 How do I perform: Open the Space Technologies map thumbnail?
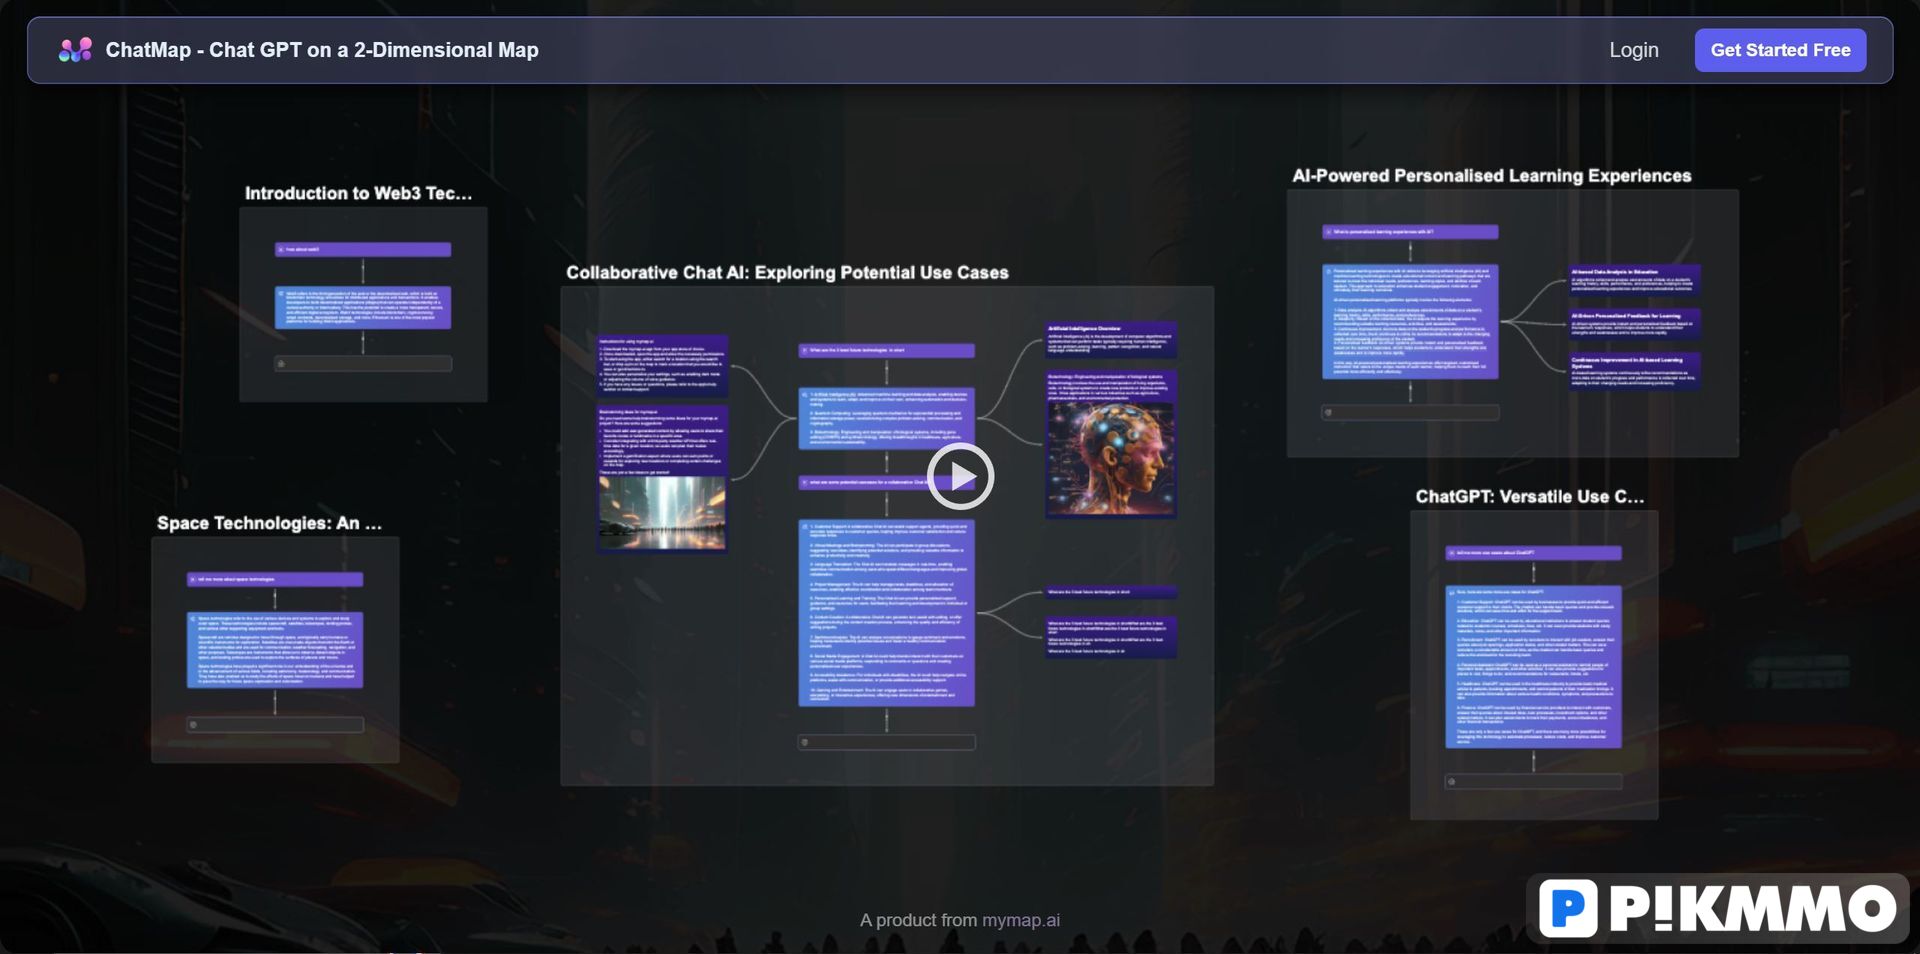tap(275, 649)
